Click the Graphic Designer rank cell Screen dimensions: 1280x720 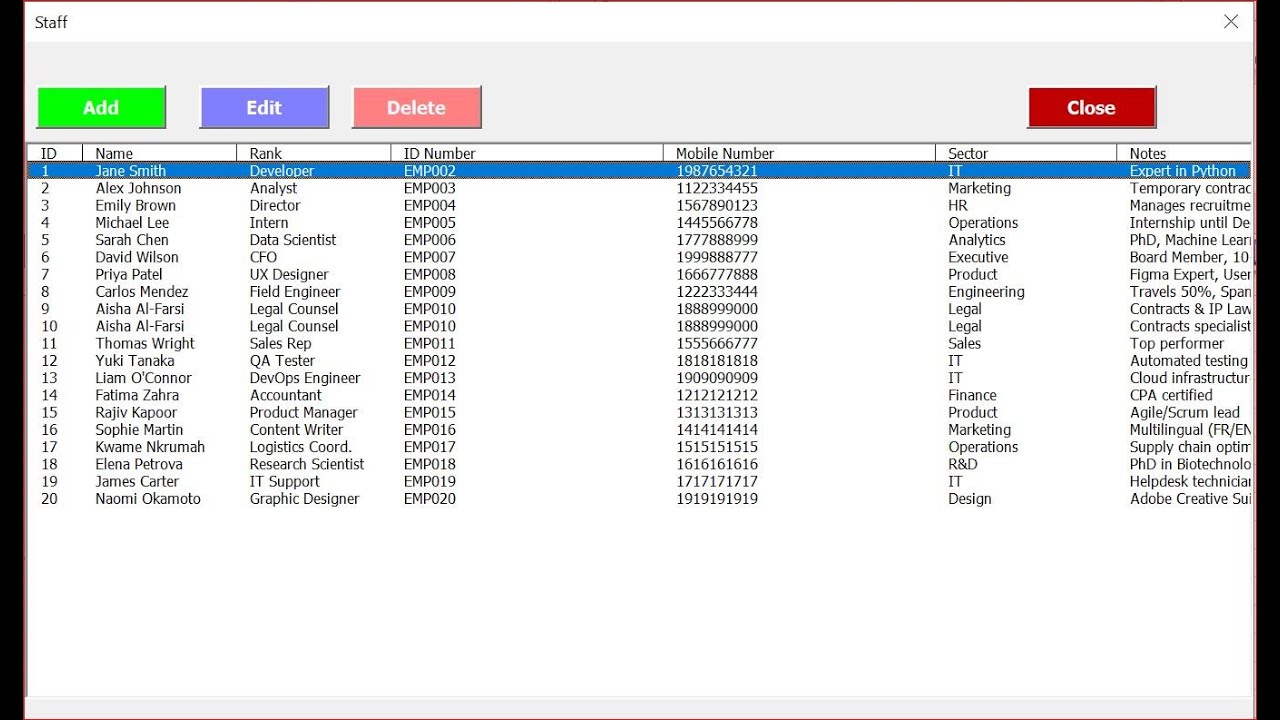[304, 499]
